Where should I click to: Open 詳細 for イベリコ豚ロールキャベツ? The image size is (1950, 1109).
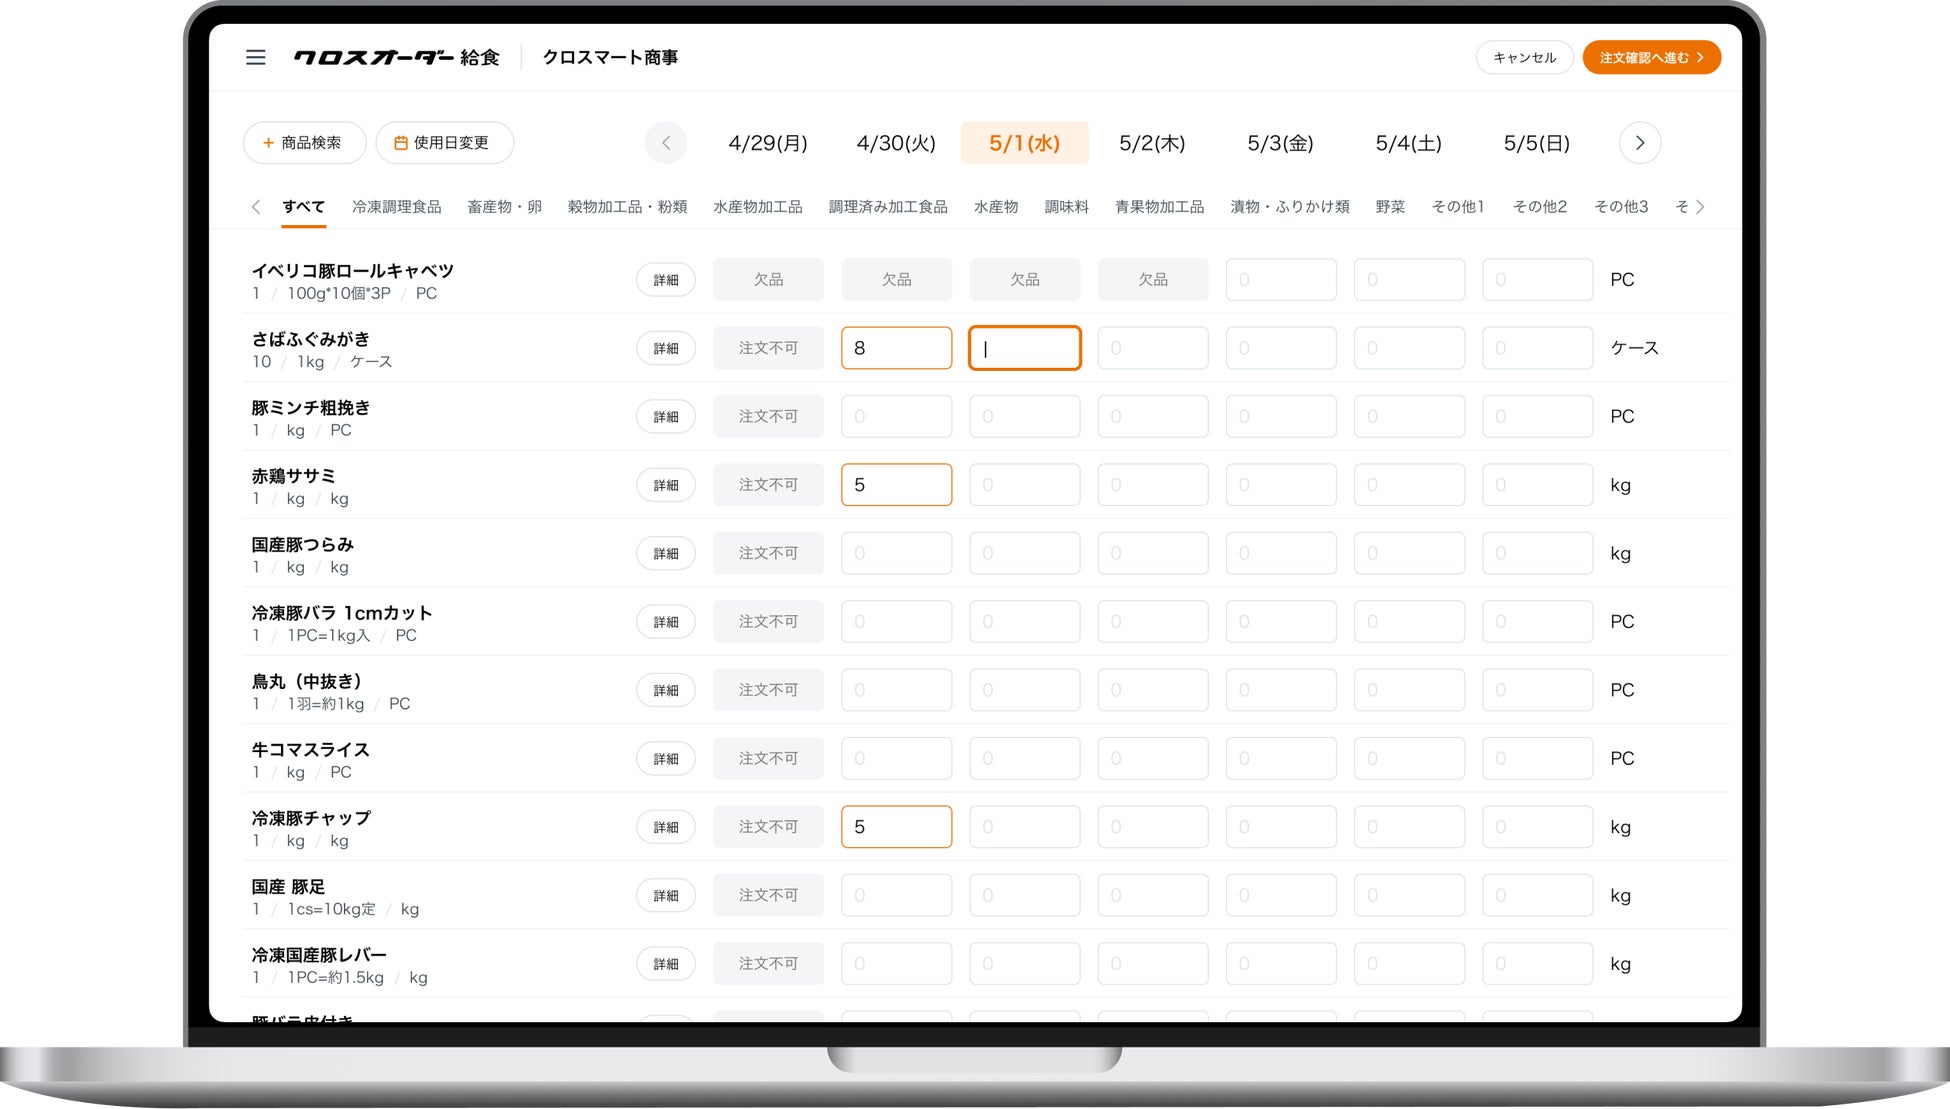click(x=665, y=280)
